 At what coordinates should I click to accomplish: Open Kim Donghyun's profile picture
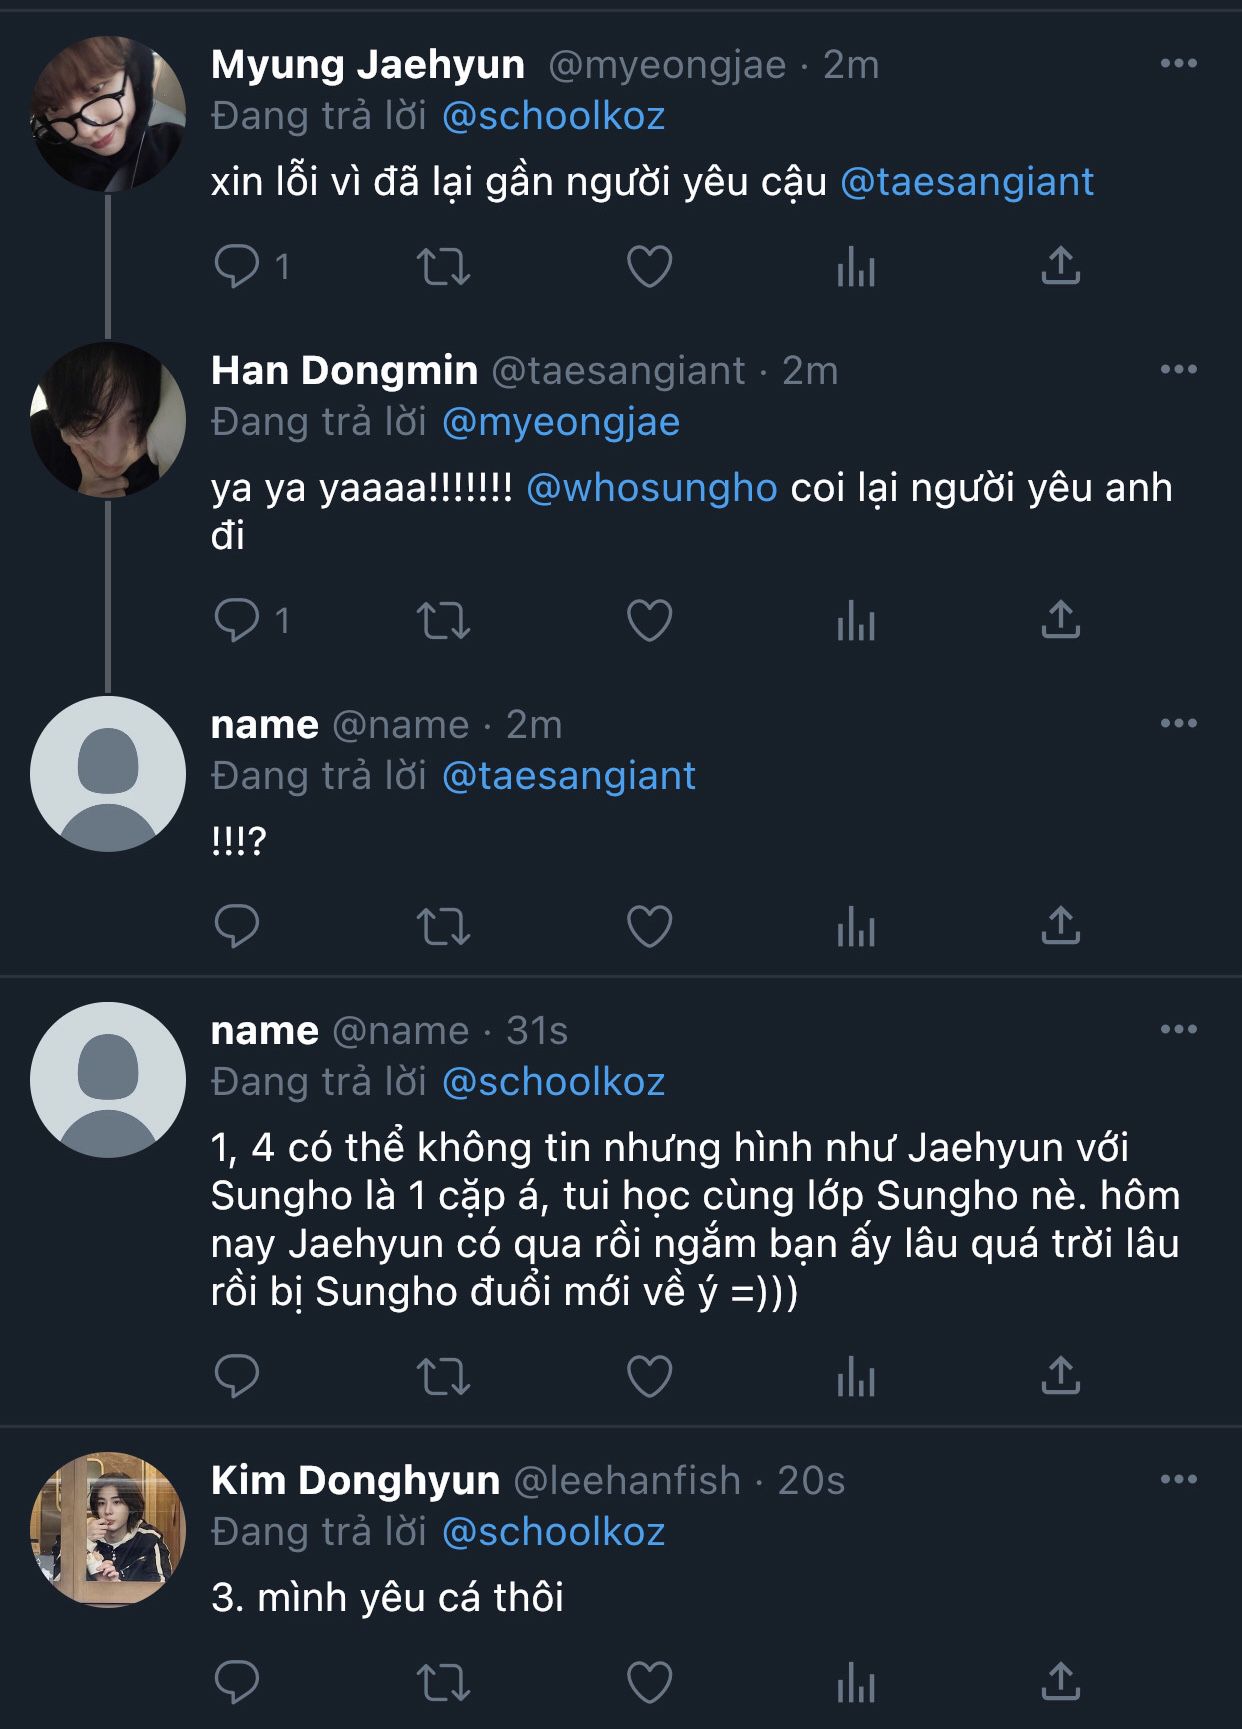point(108,1530)
